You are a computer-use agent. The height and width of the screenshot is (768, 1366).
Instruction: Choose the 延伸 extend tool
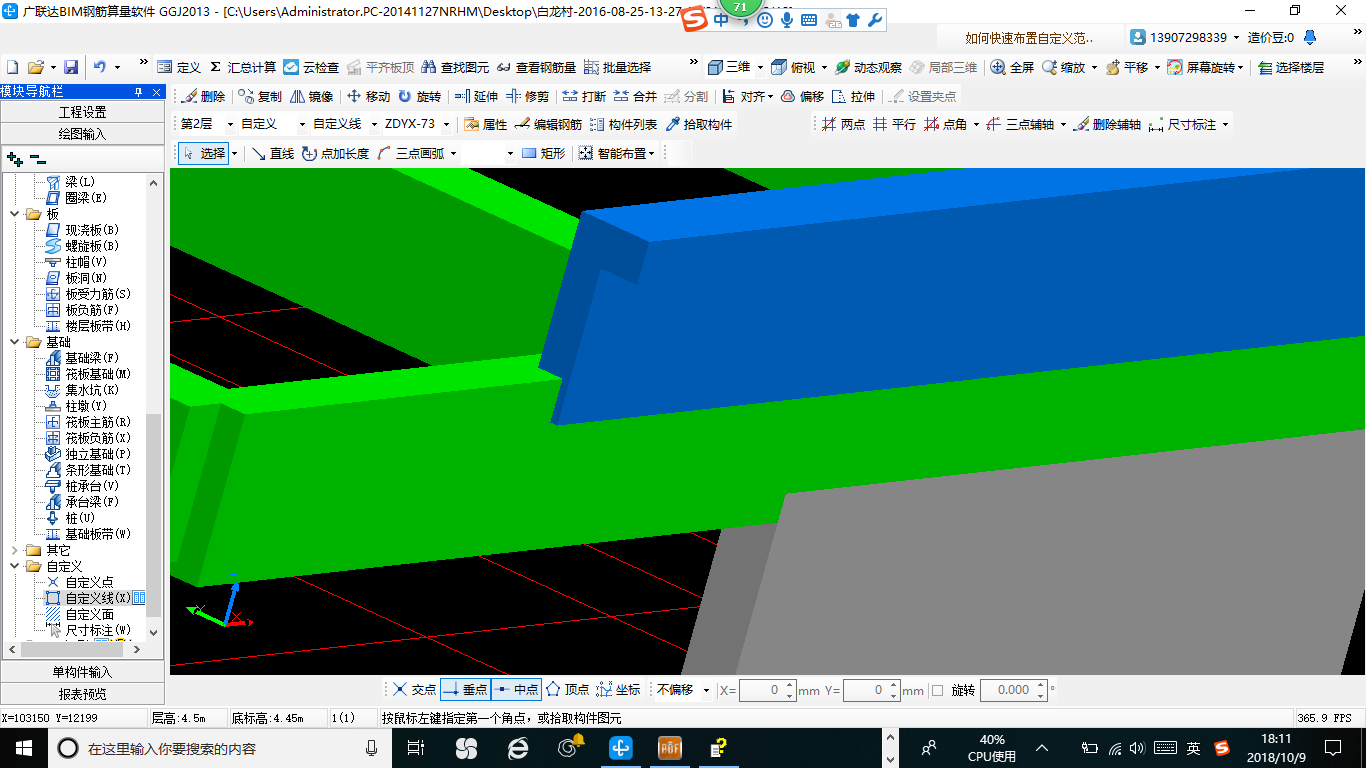tap(476, 96)
